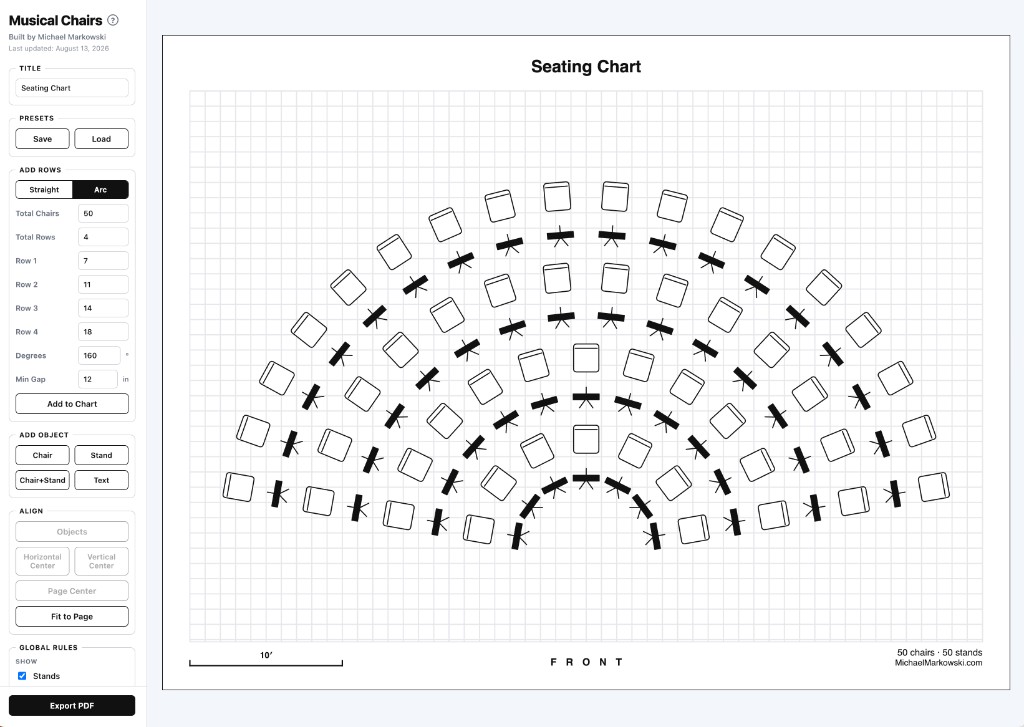Select the center music stand in the front arc
The image size is (1024, 727).
coord(586,479)
